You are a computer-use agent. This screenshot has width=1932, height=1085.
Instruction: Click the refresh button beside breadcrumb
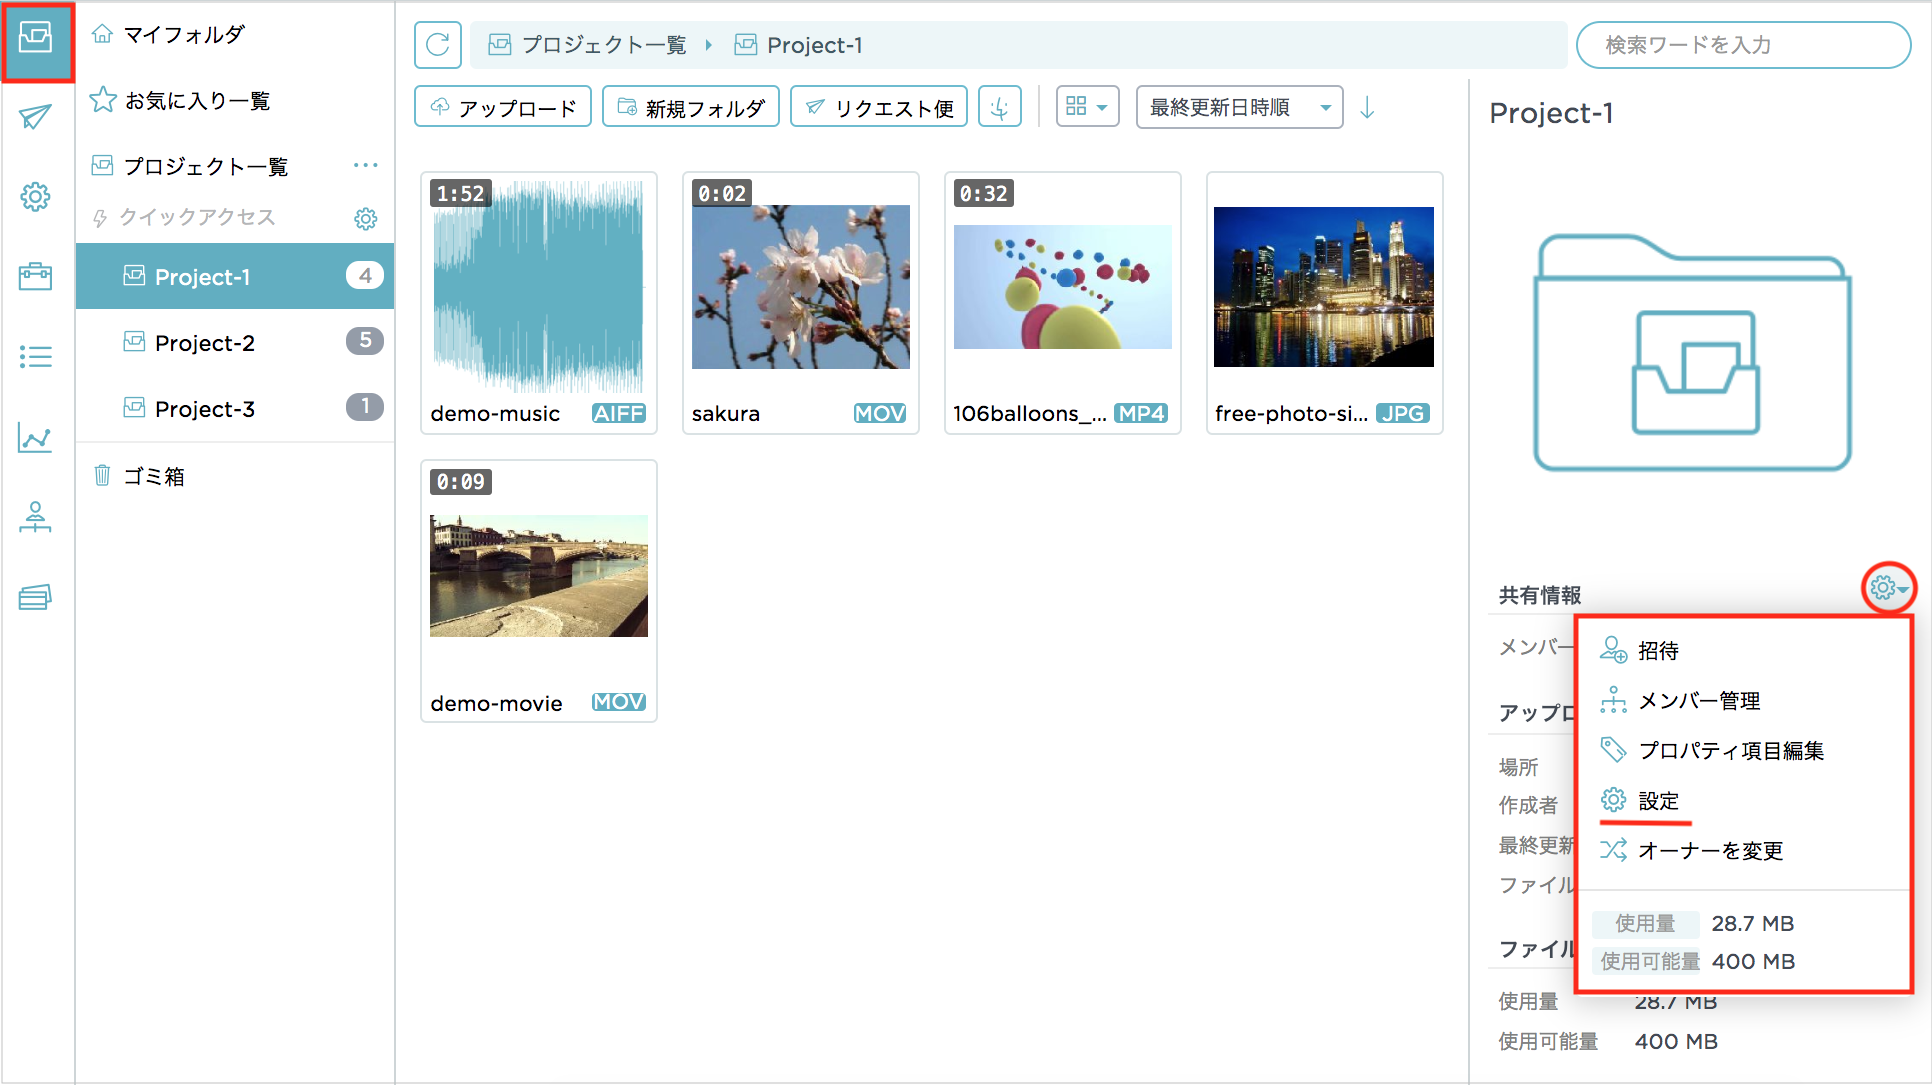(438, 45)
